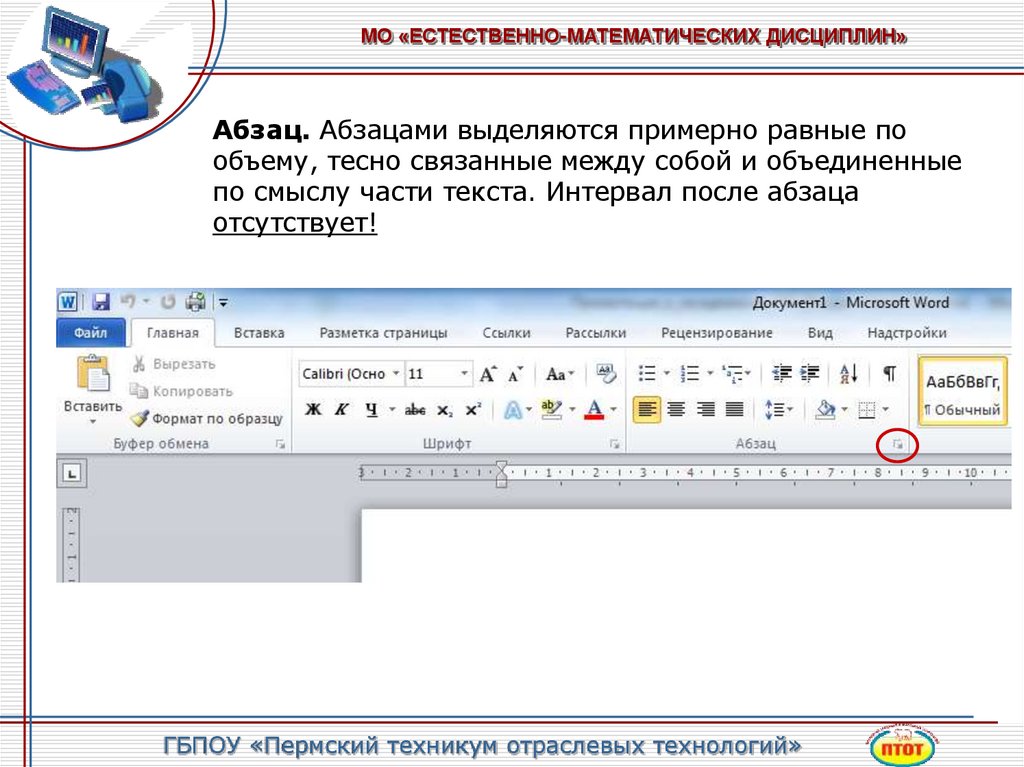Select the Обычный style thumbnail
This screenshot has width=1024, height=767.
[963, 392]
